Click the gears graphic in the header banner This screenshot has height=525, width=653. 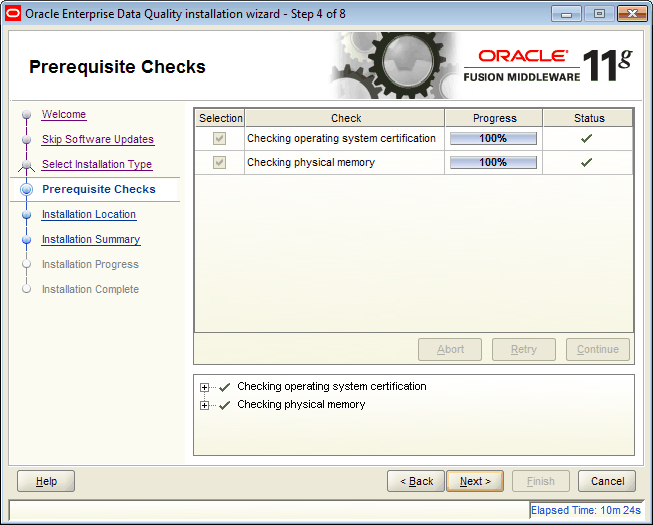tap(396, 65)
